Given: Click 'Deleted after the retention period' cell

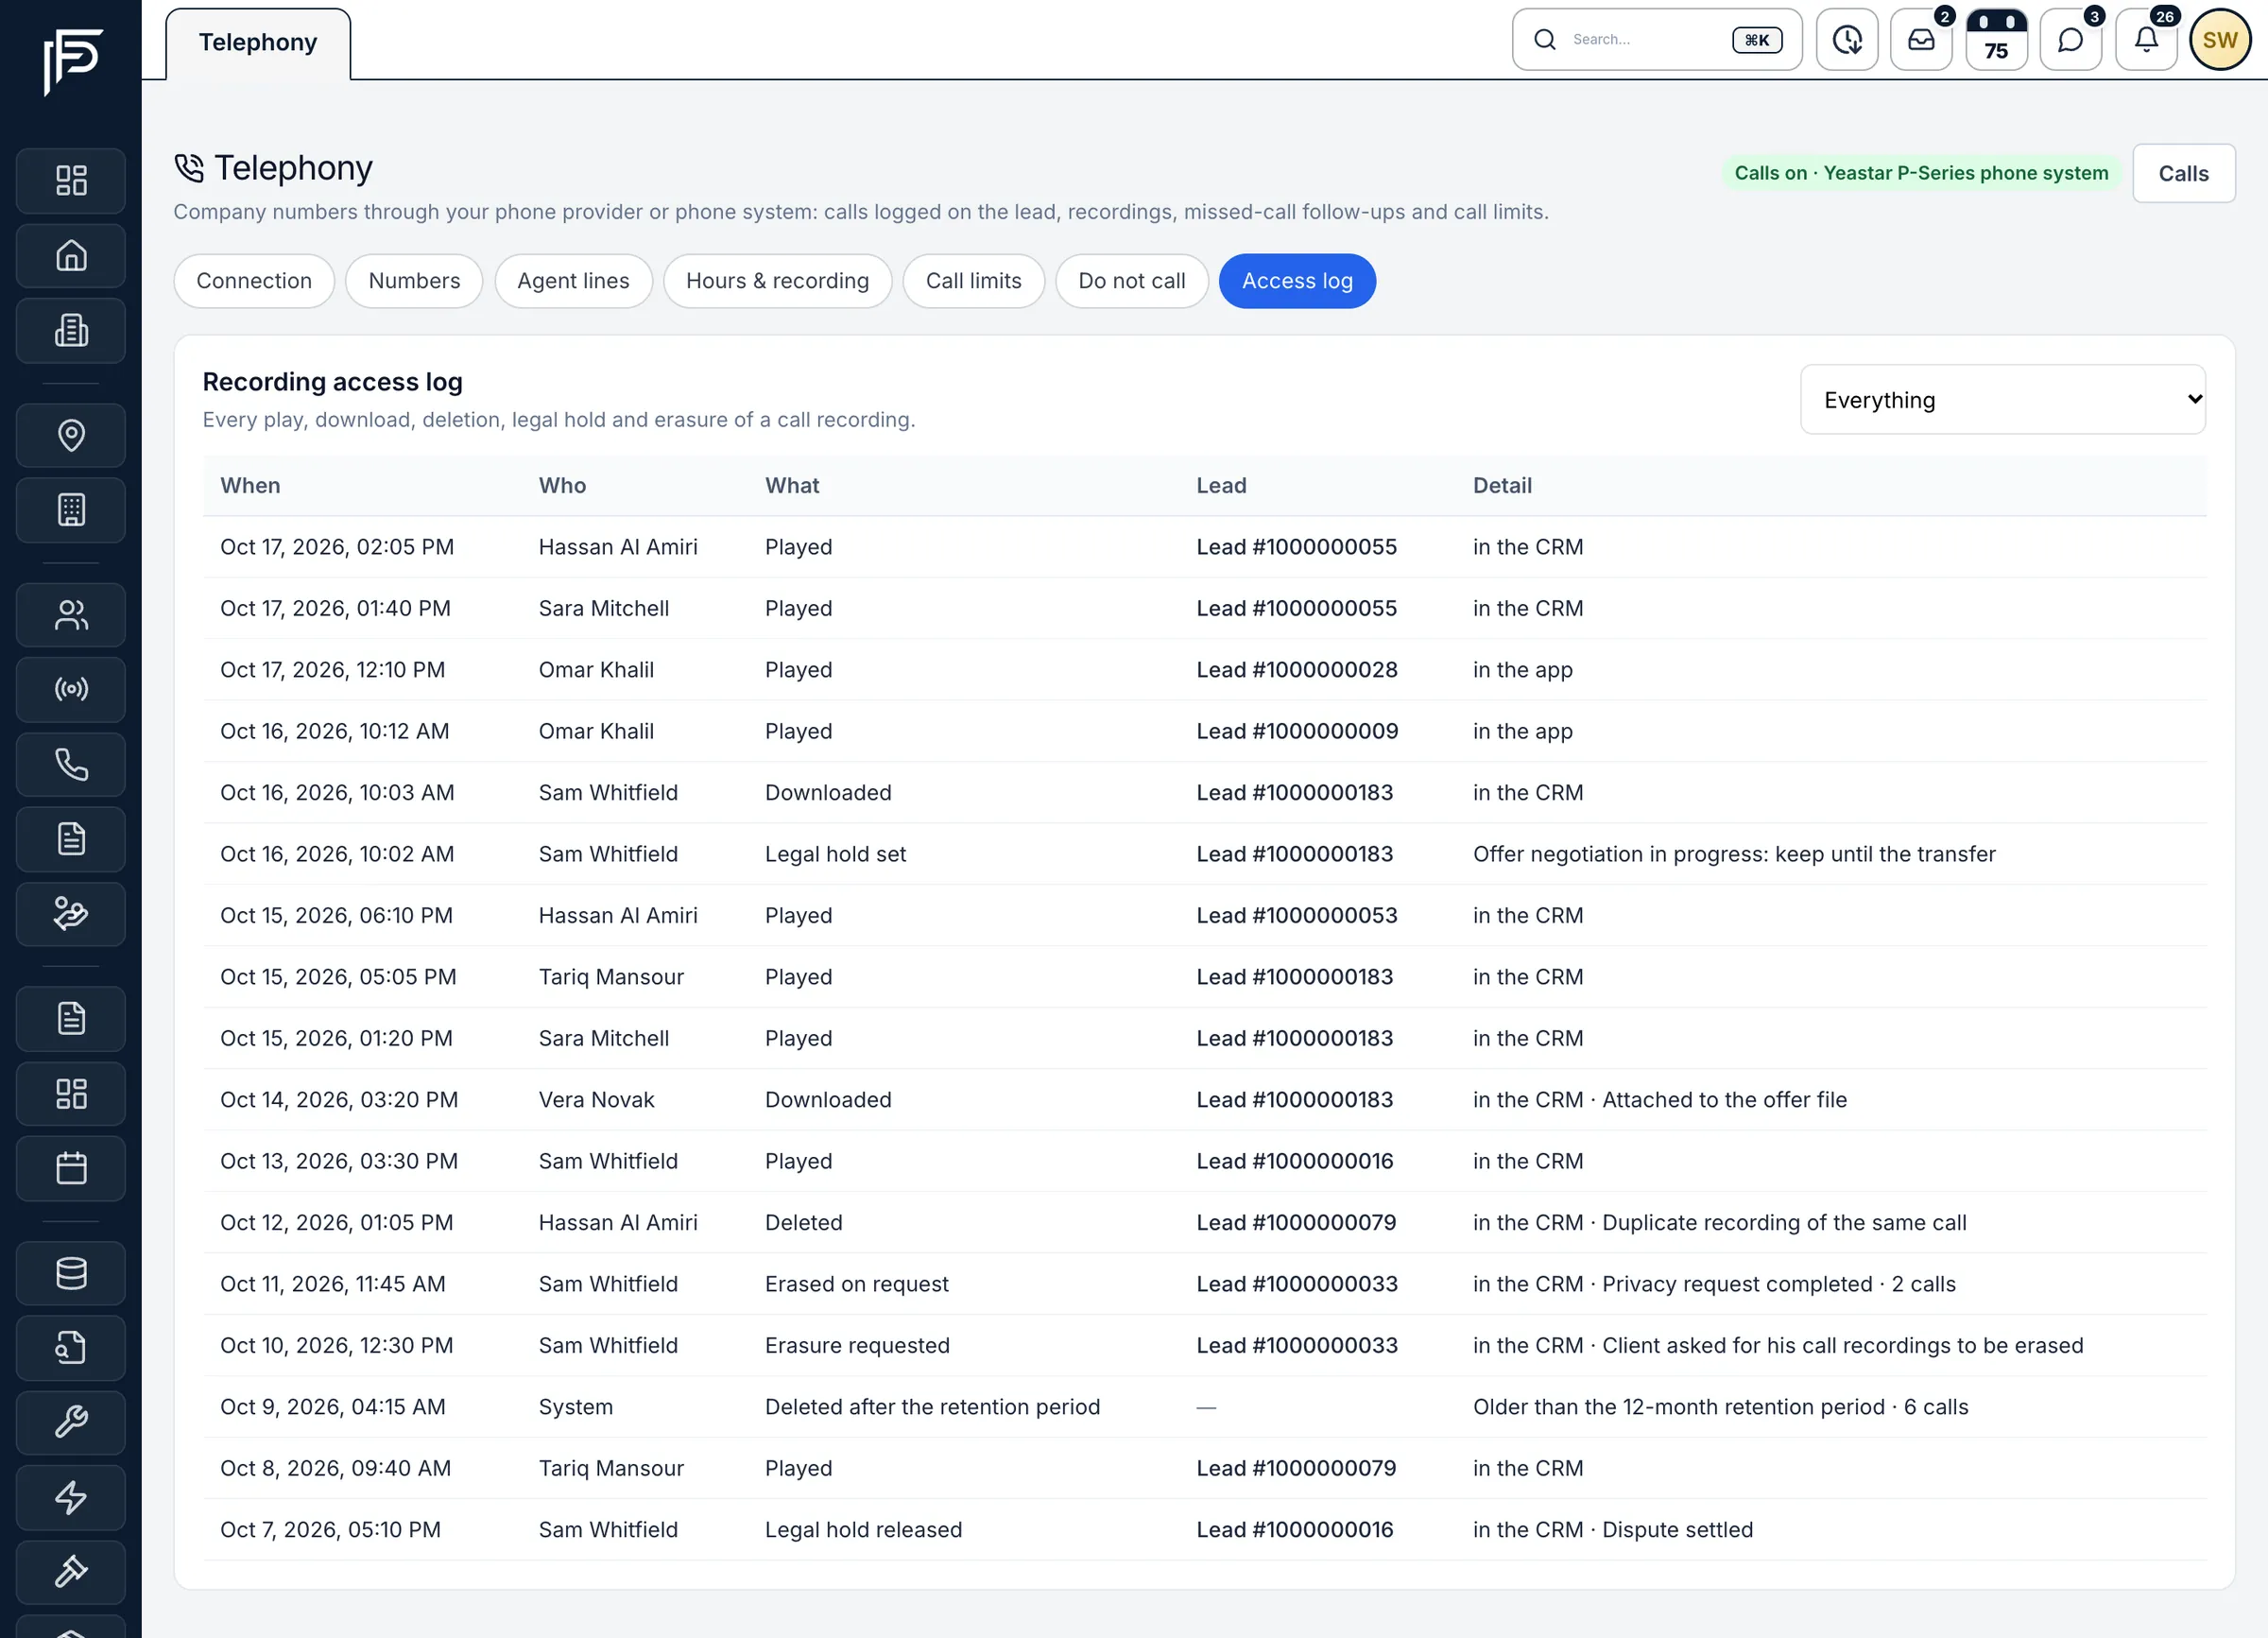Looking at the screenshot, I should click(932, 1407).
